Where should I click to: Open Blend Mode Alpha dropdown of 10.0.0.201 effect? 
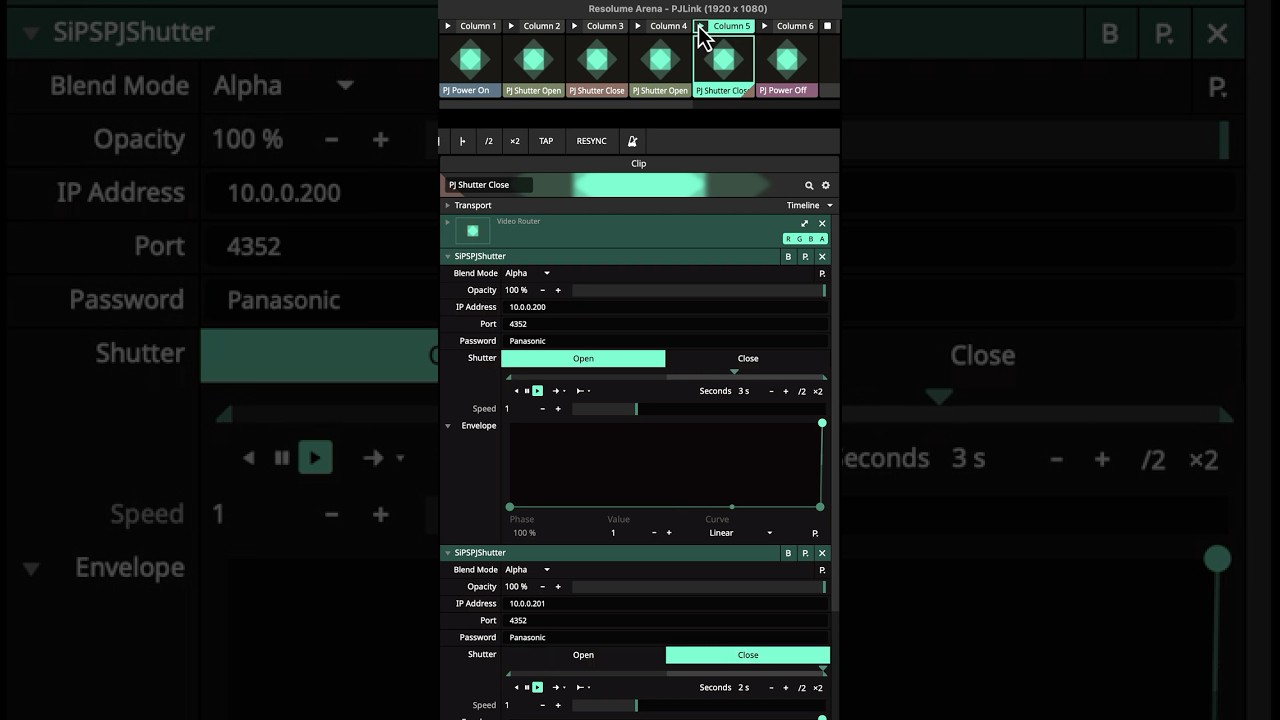tap(528, 570)
